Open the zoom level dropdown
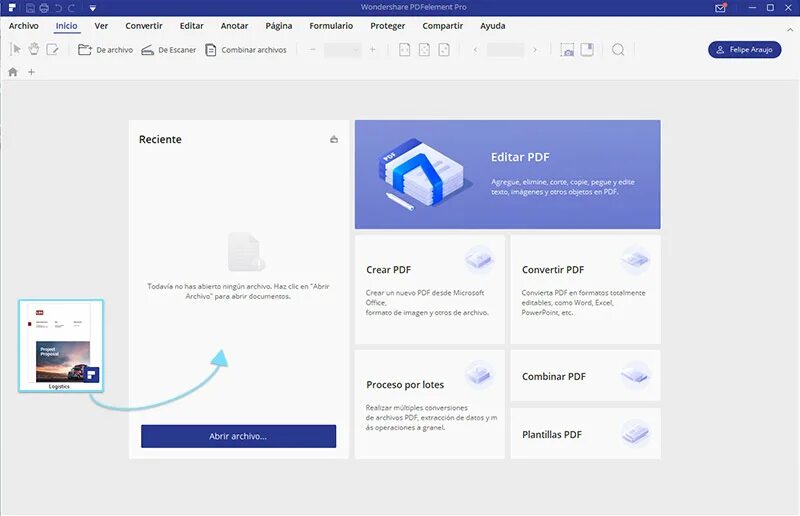 click(342, 50)
